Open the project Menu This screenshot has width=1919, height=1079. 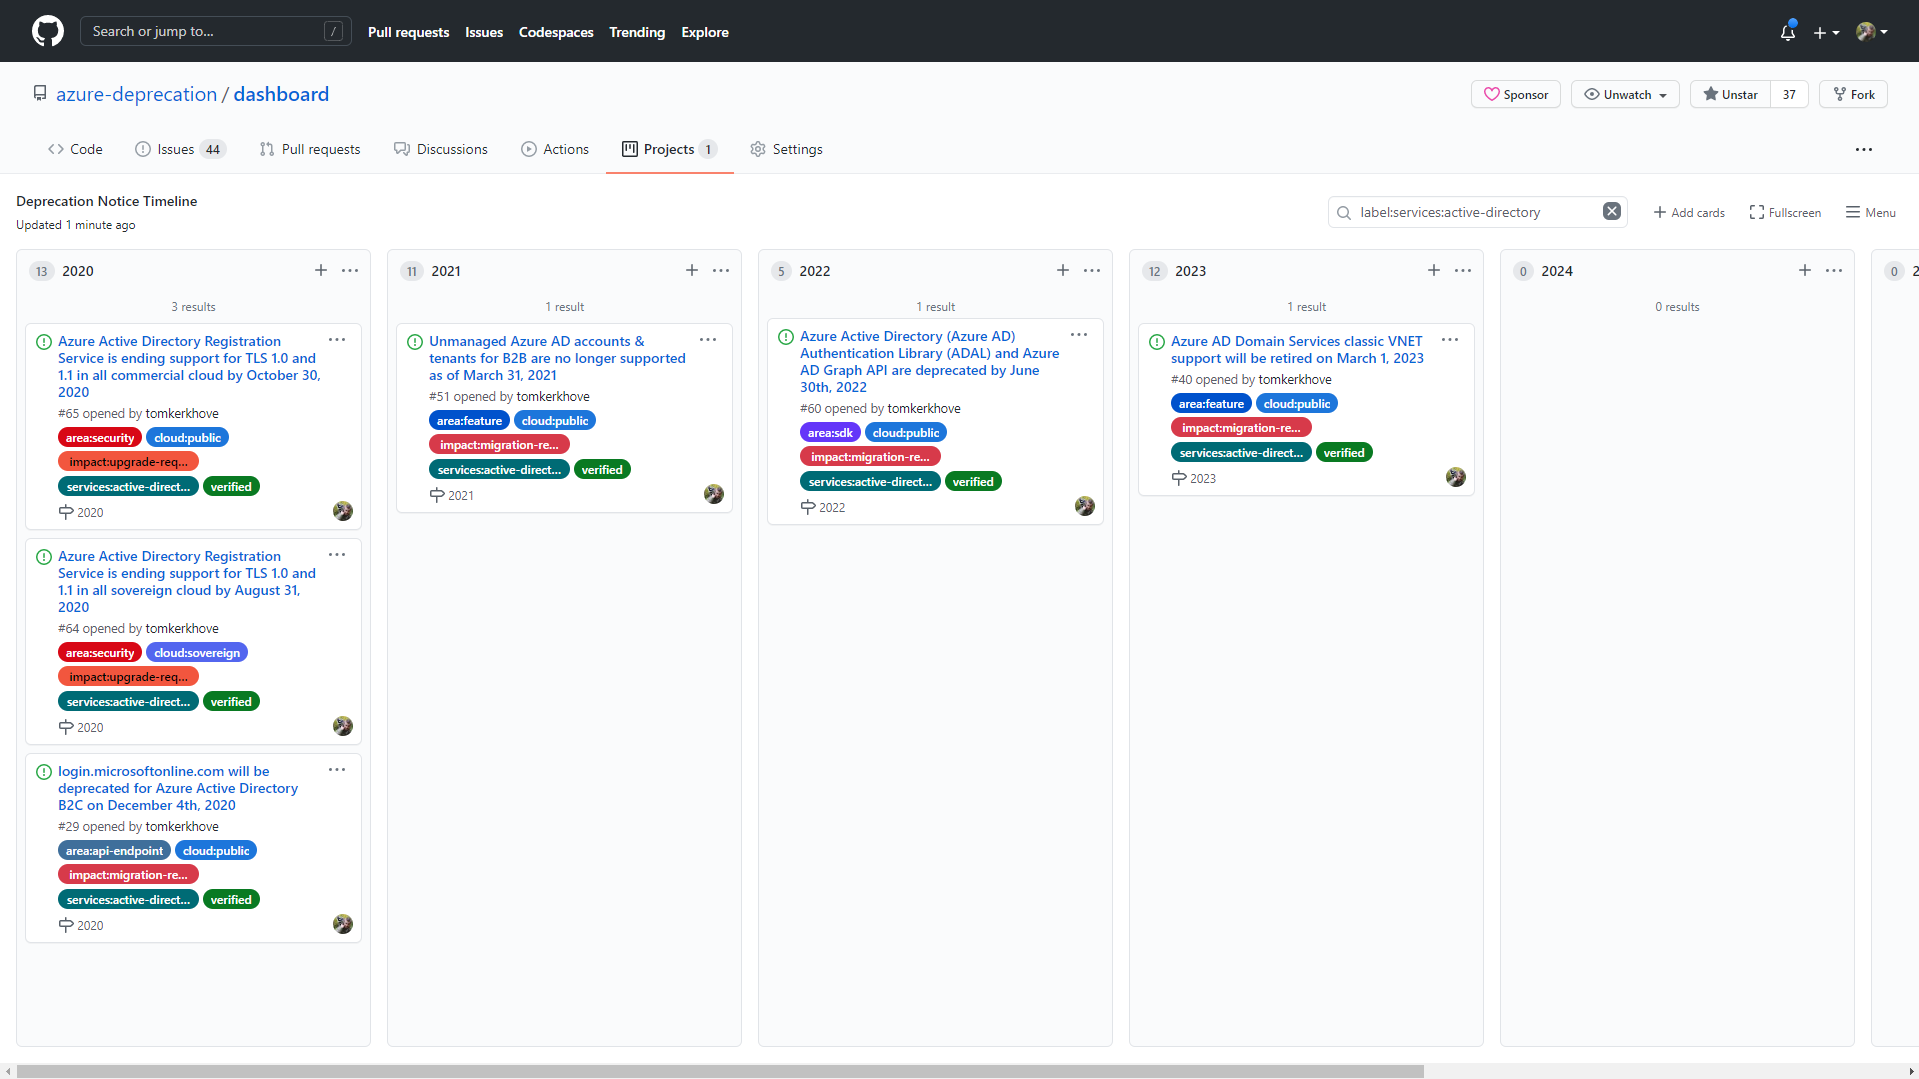[1871, 212]
